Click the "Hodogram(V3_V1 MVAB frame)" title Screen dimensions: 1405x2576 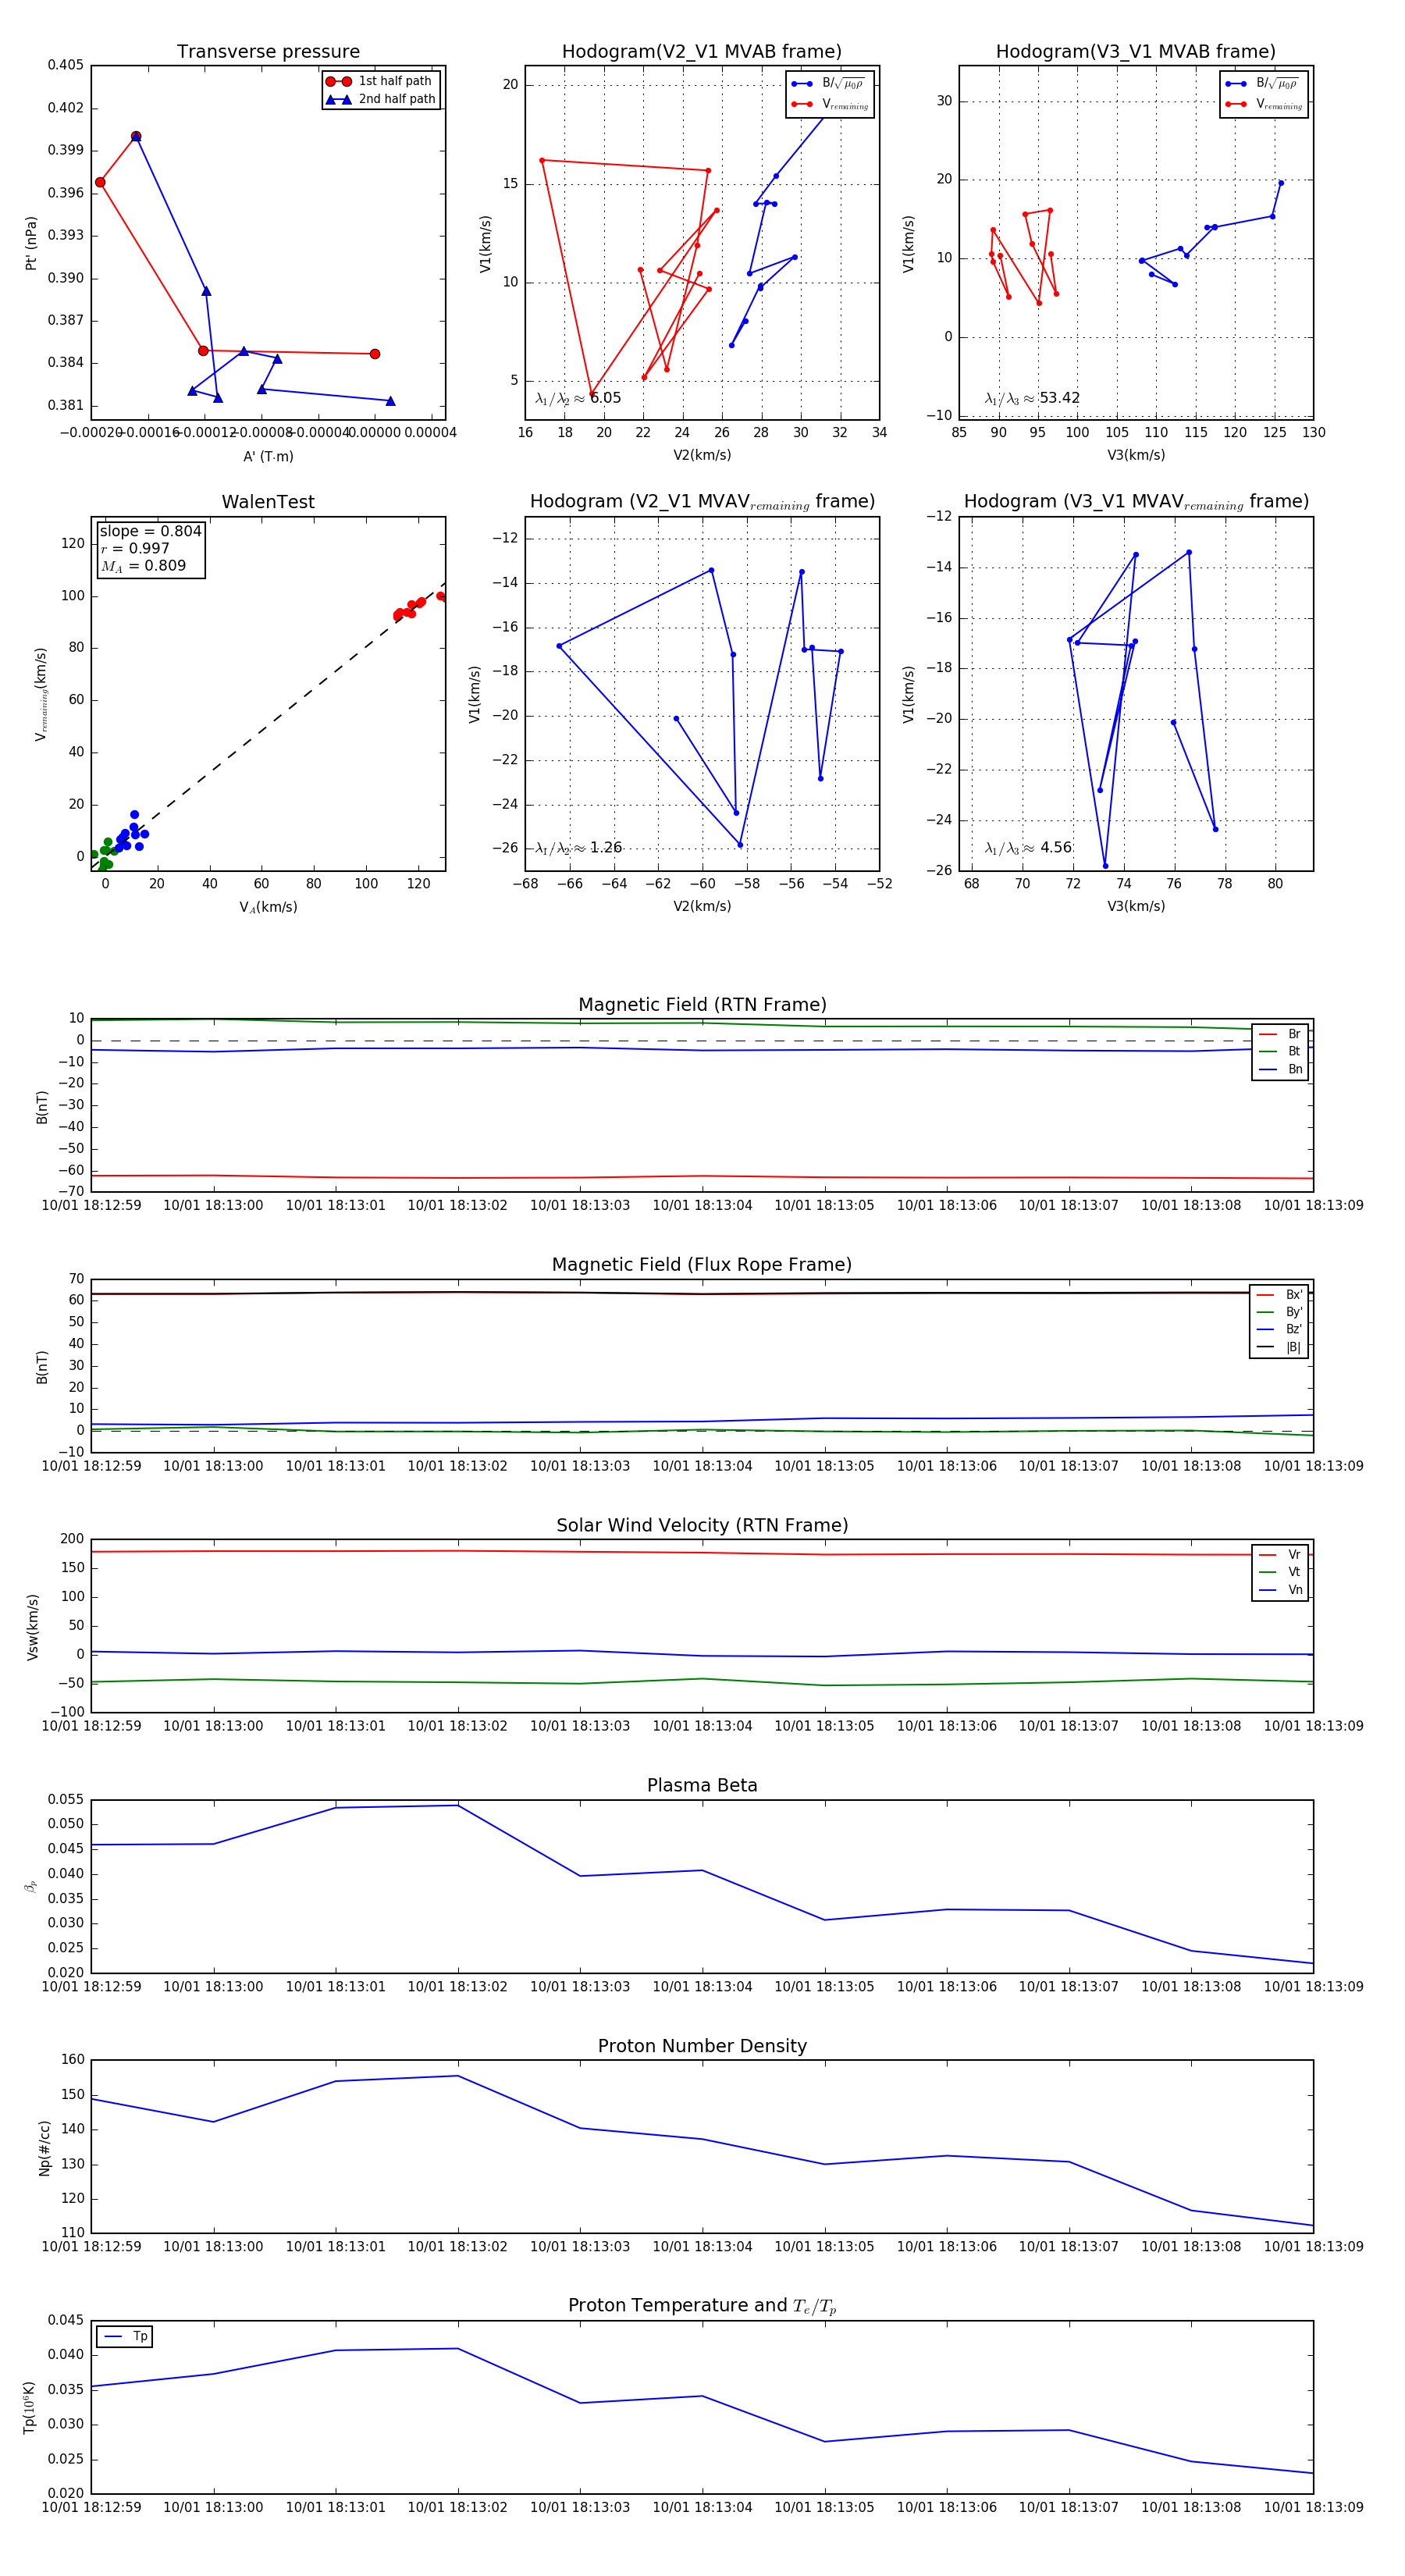(1135, 52)
